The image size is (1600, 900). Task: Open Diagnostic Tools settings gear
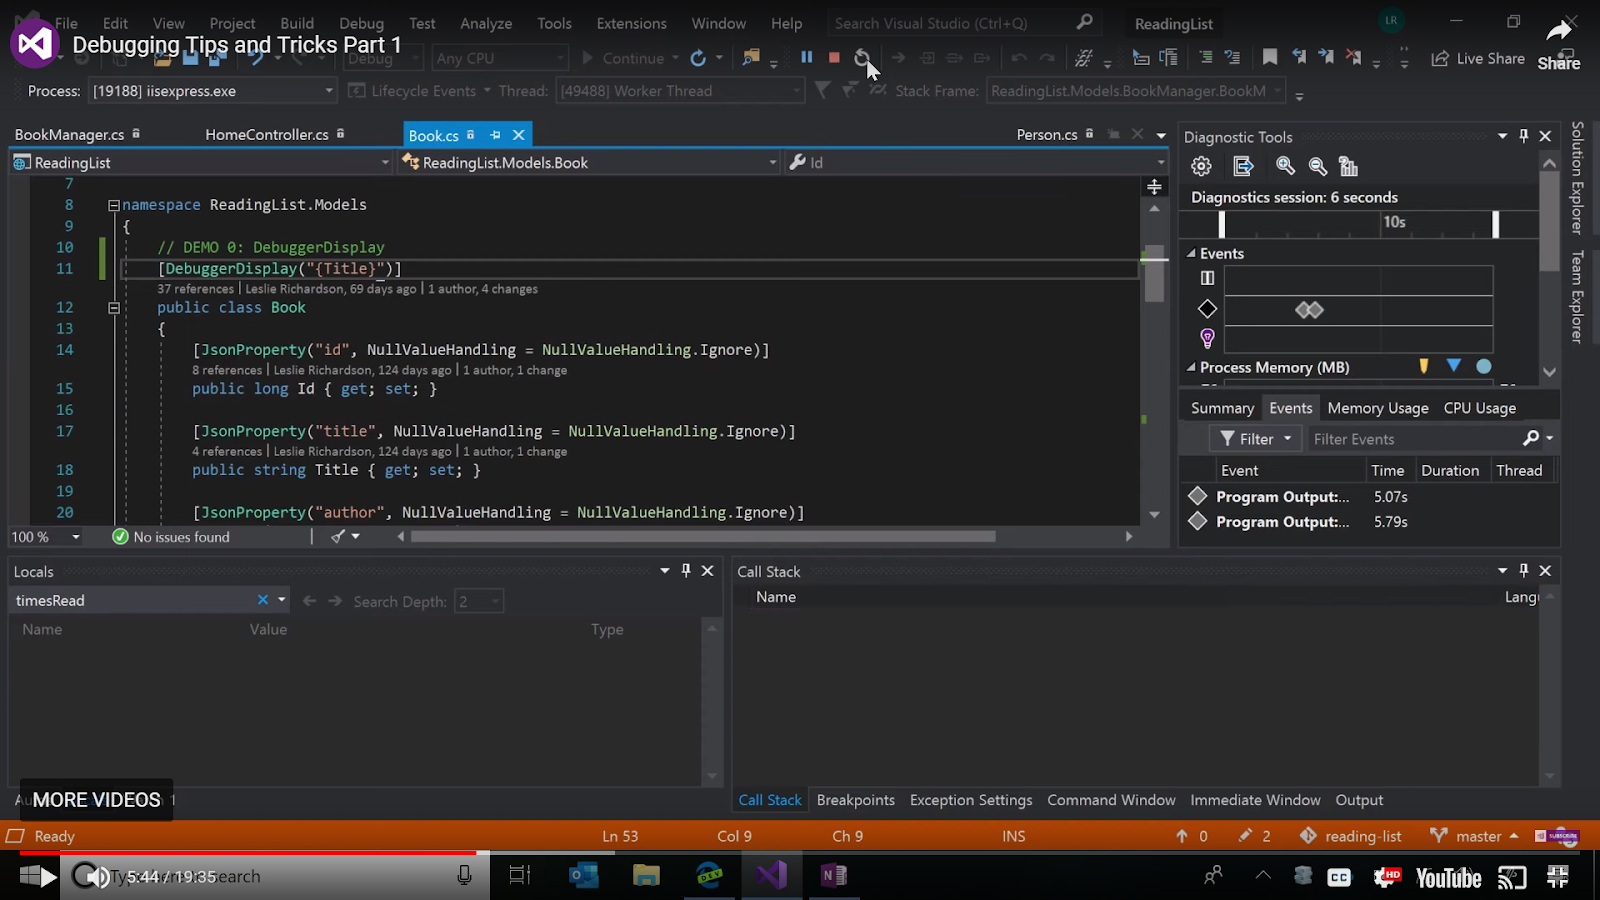point(1201,167)
